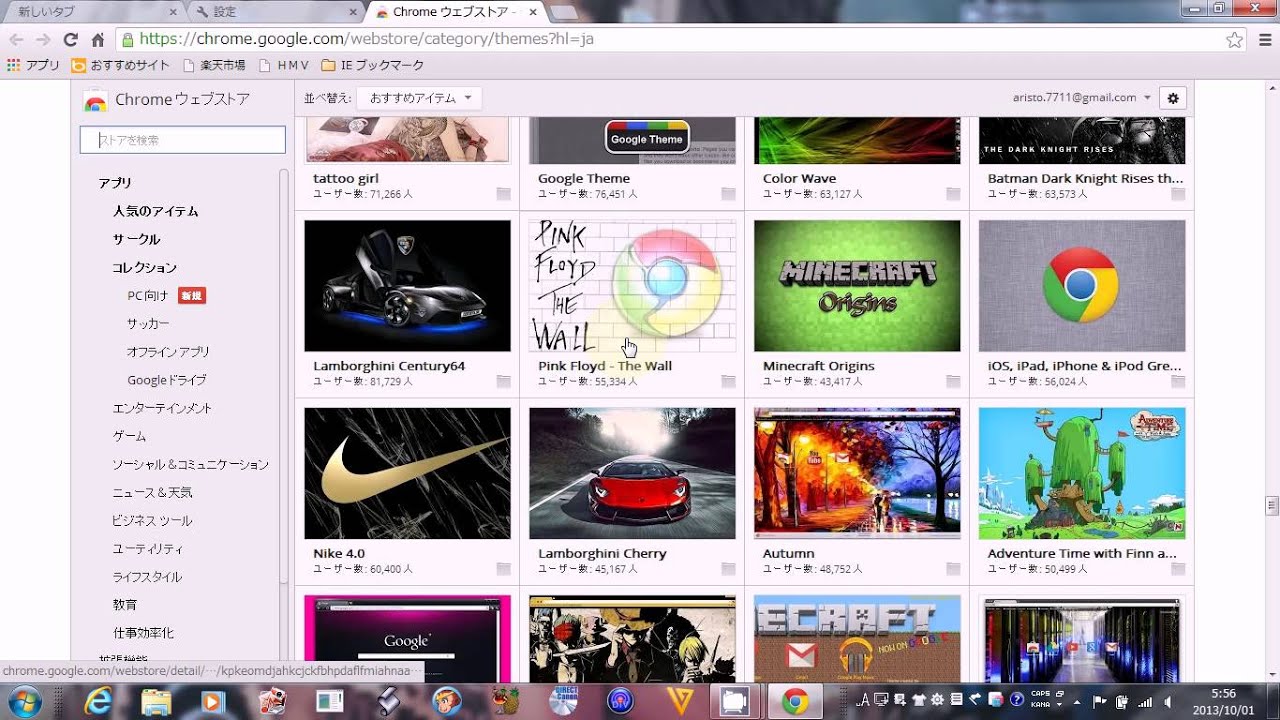Open the アプリ apps bookmark shortcut

tap(33, 65)
